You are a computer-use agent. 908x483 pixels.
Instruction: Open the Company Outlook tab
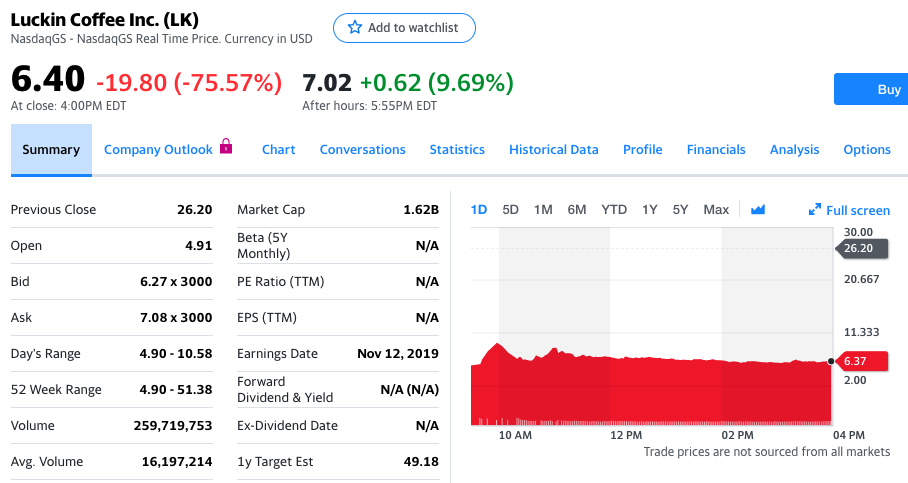click(158, 149)
